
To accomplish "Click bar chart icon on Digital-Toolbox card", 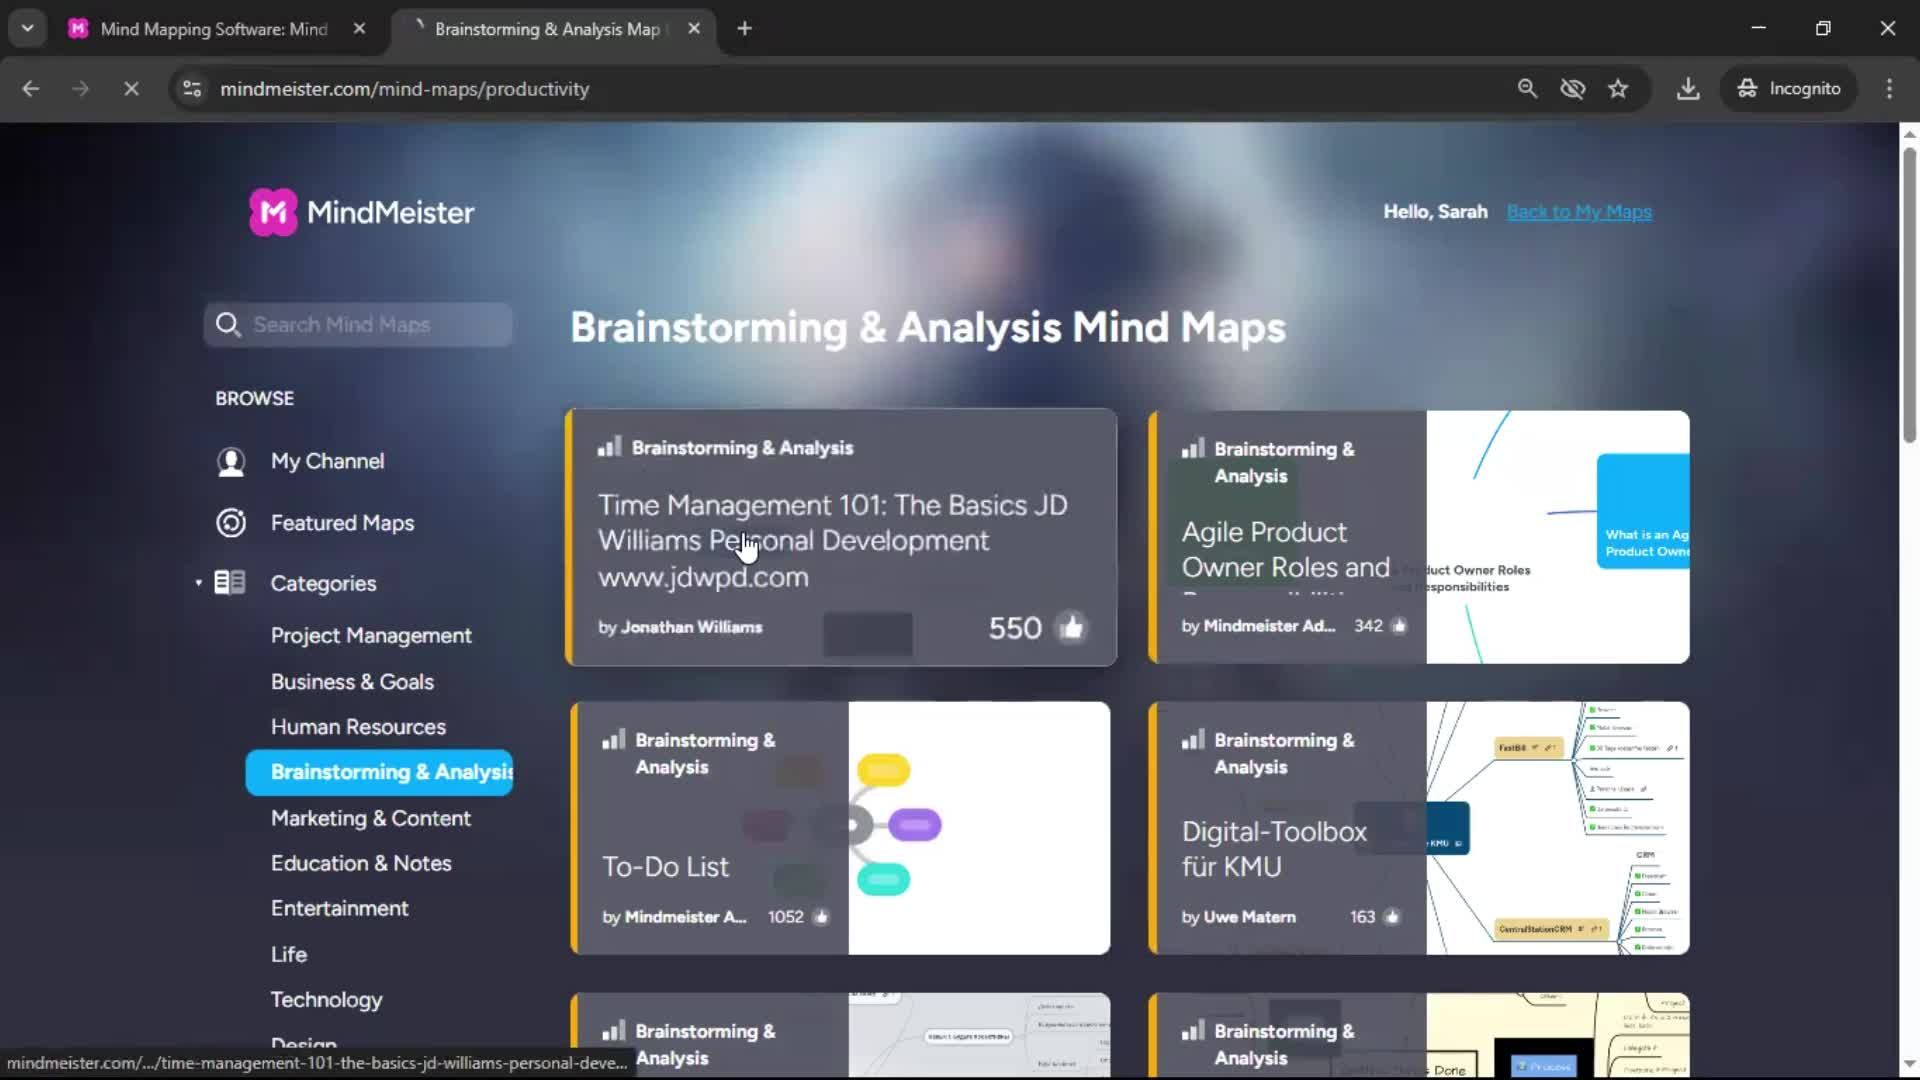I will [x=1192, y=739].
